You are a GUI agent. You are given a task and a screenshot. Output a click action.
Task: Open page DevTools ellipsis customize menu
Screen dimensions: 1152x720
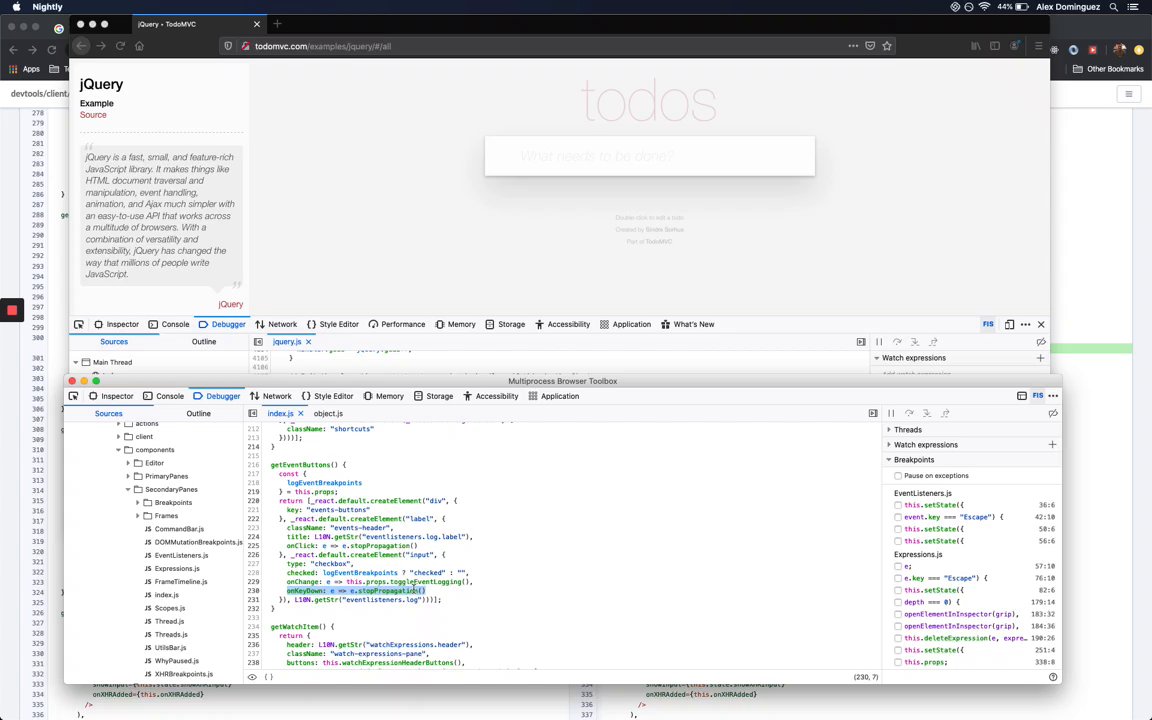pos(1026,324)
